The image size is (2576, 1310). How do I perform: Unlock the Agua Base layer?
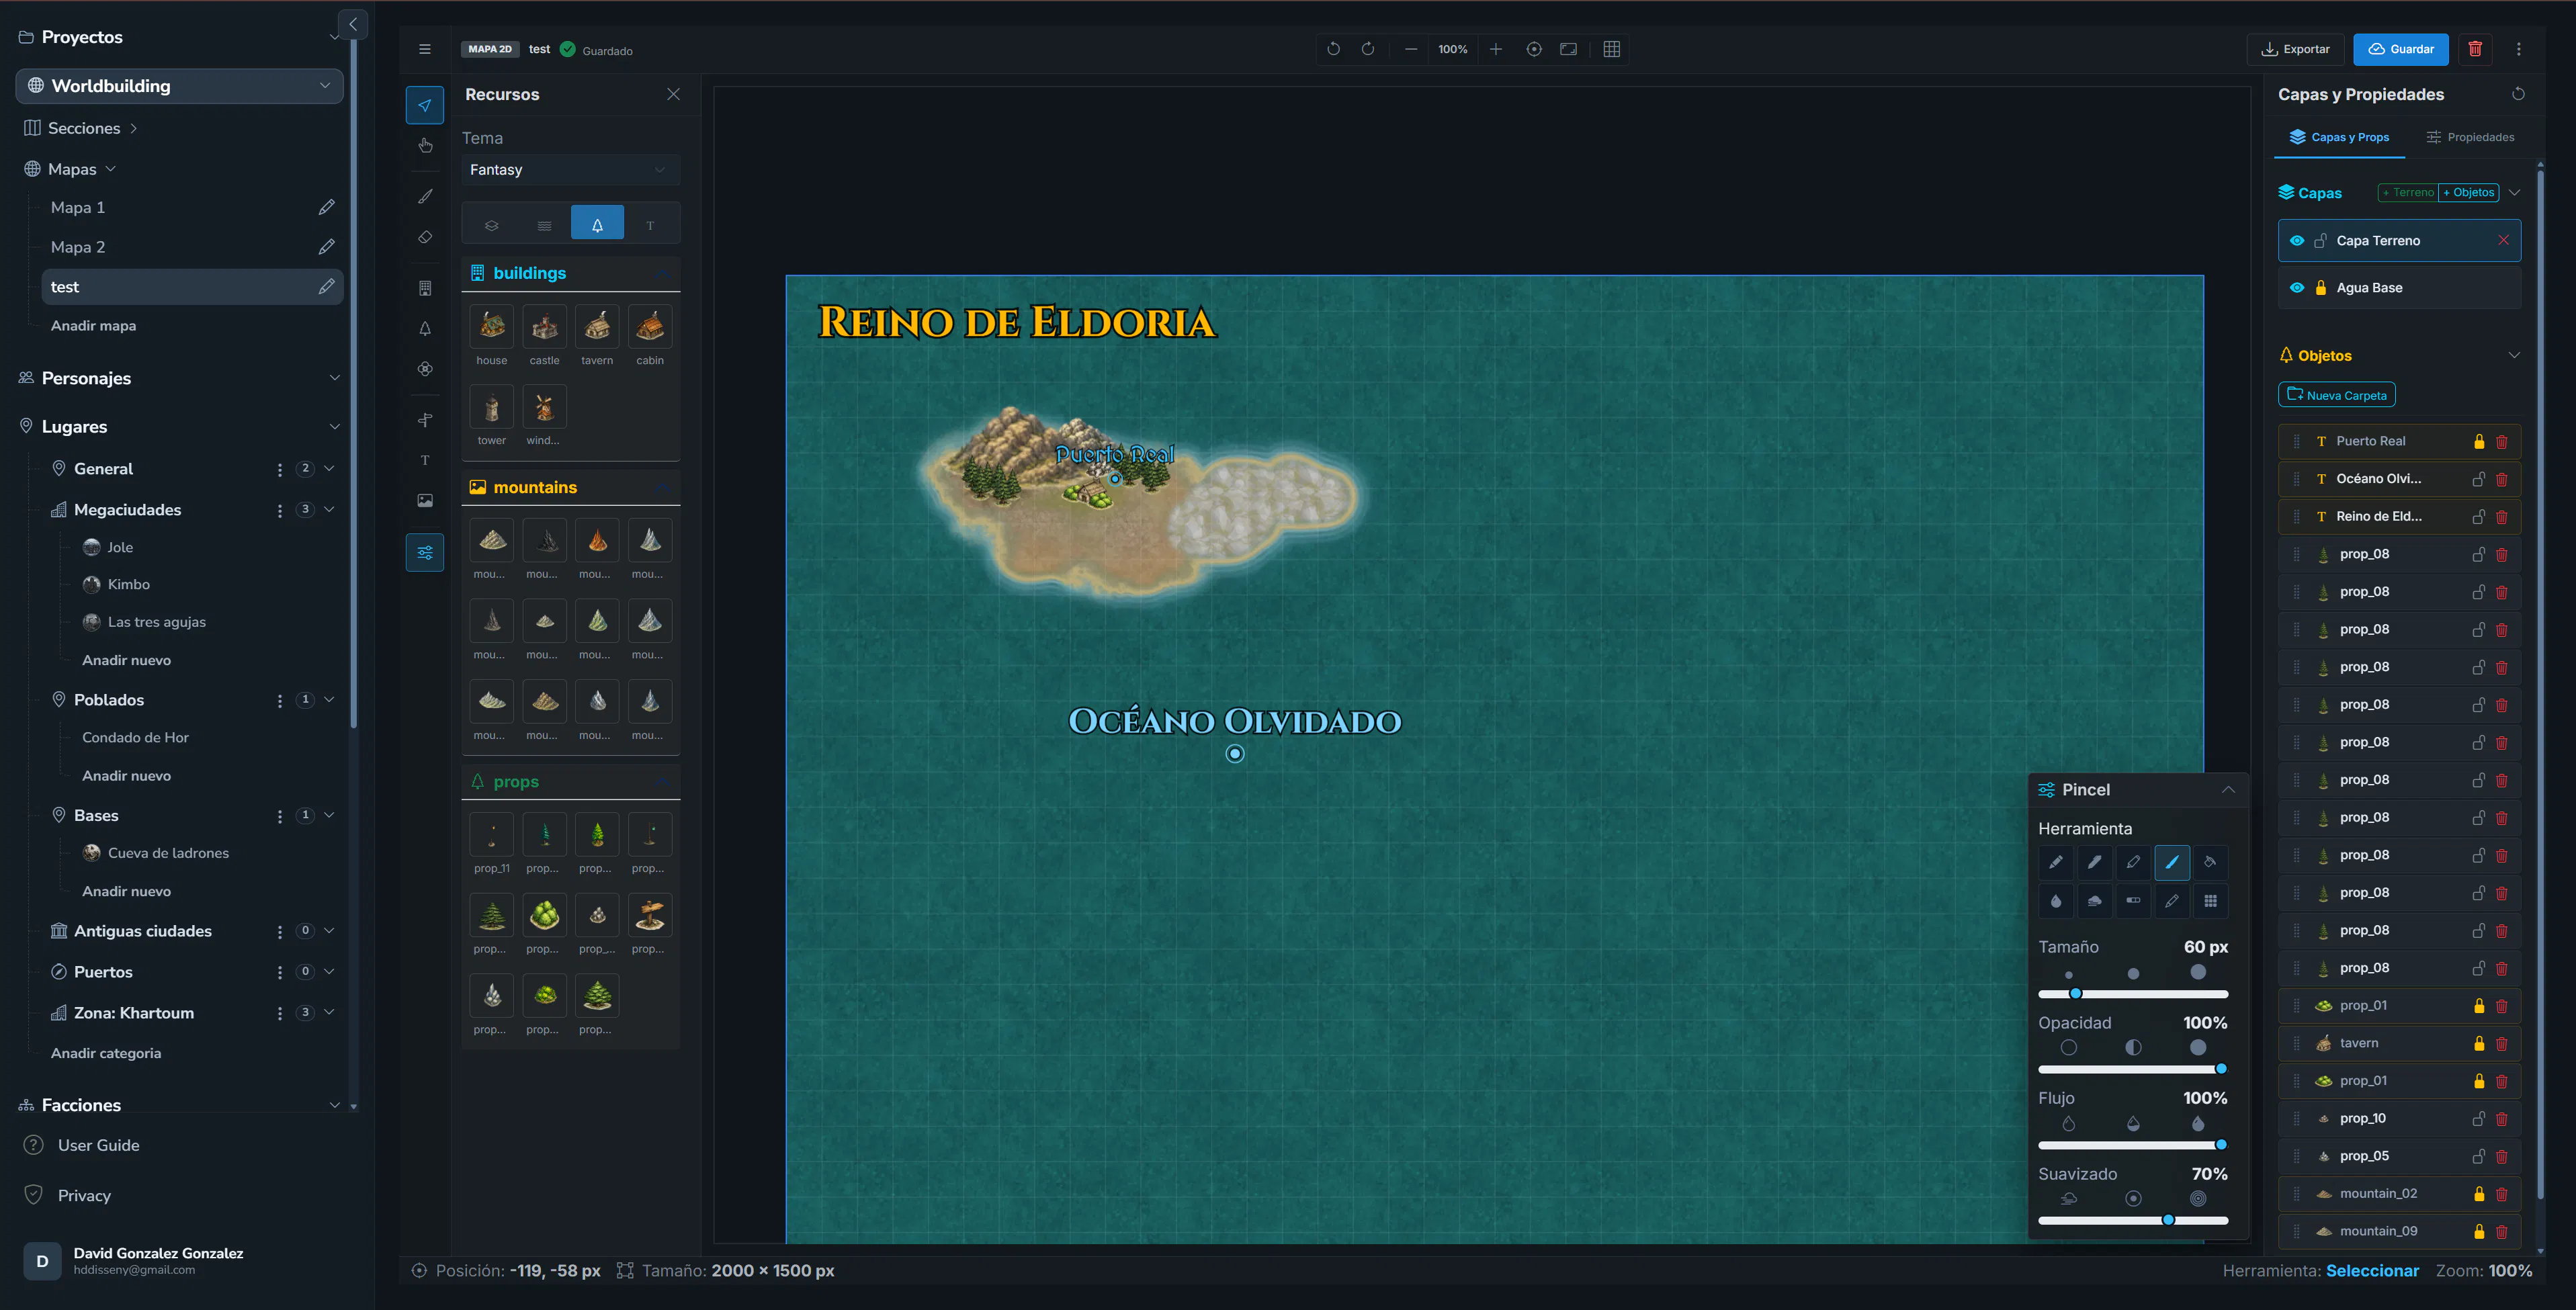(x=2321, y=288)
